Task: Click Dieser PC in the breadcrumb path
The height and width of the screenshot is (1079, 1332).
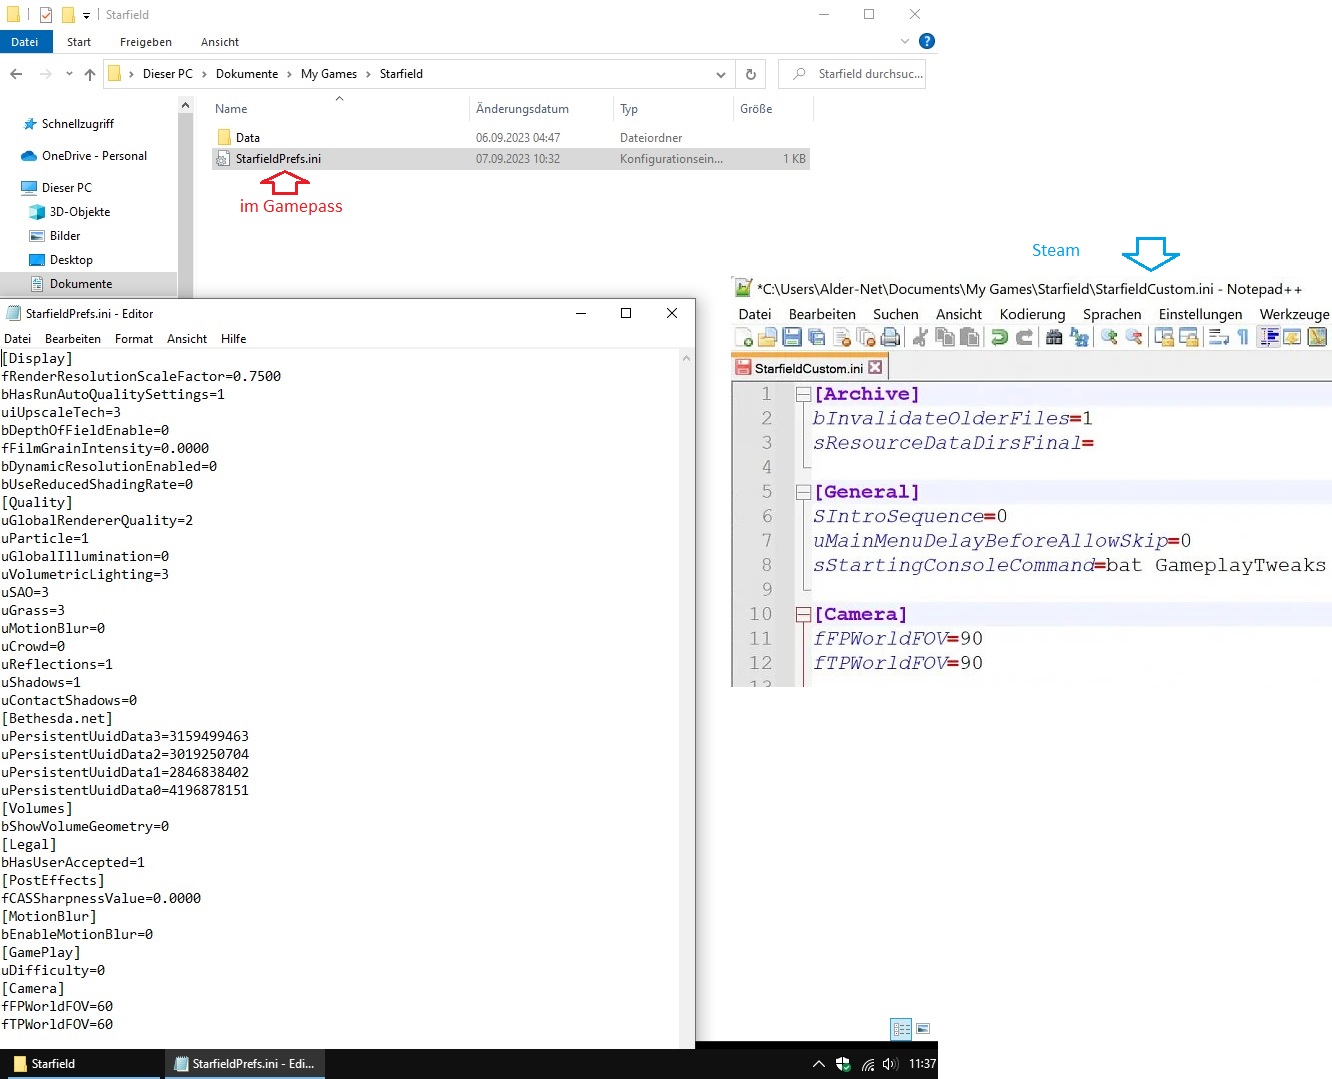Action: (x=167, y=74)
